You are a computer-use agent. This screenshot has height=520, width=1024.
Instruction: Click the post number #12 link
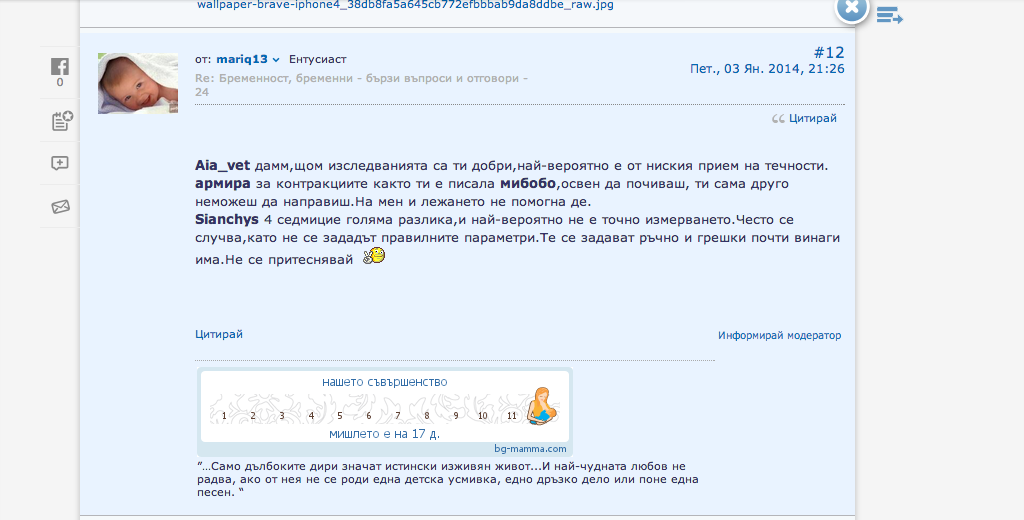(x=828, y=52)
